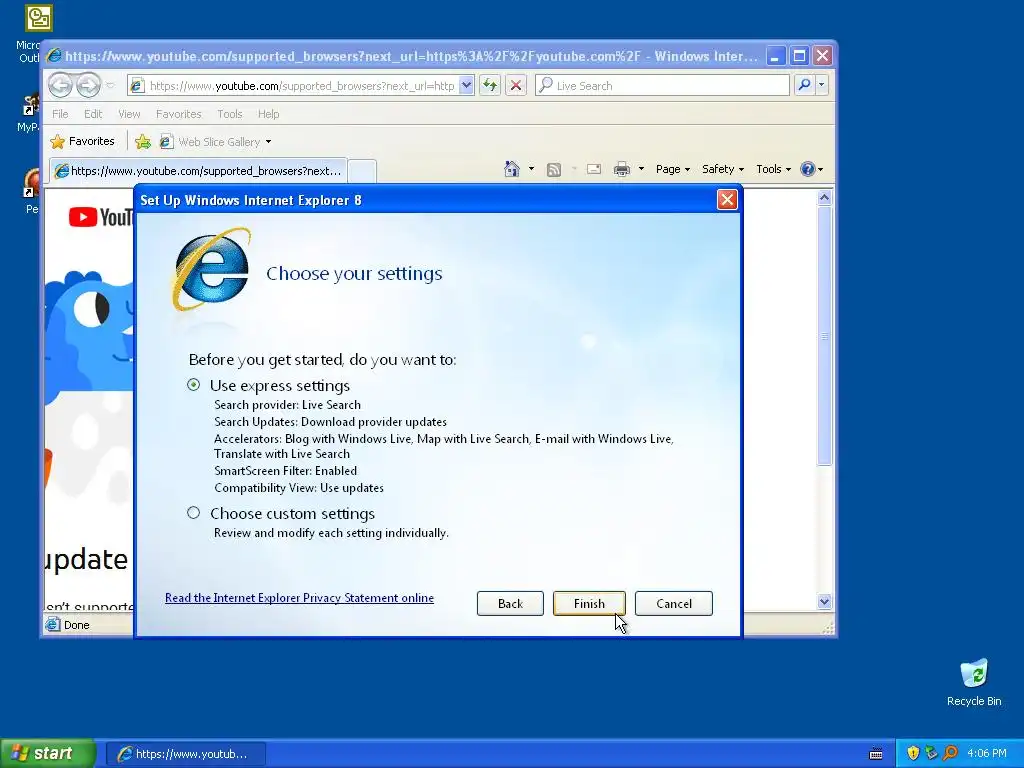Select the Use express settings option

193,385
